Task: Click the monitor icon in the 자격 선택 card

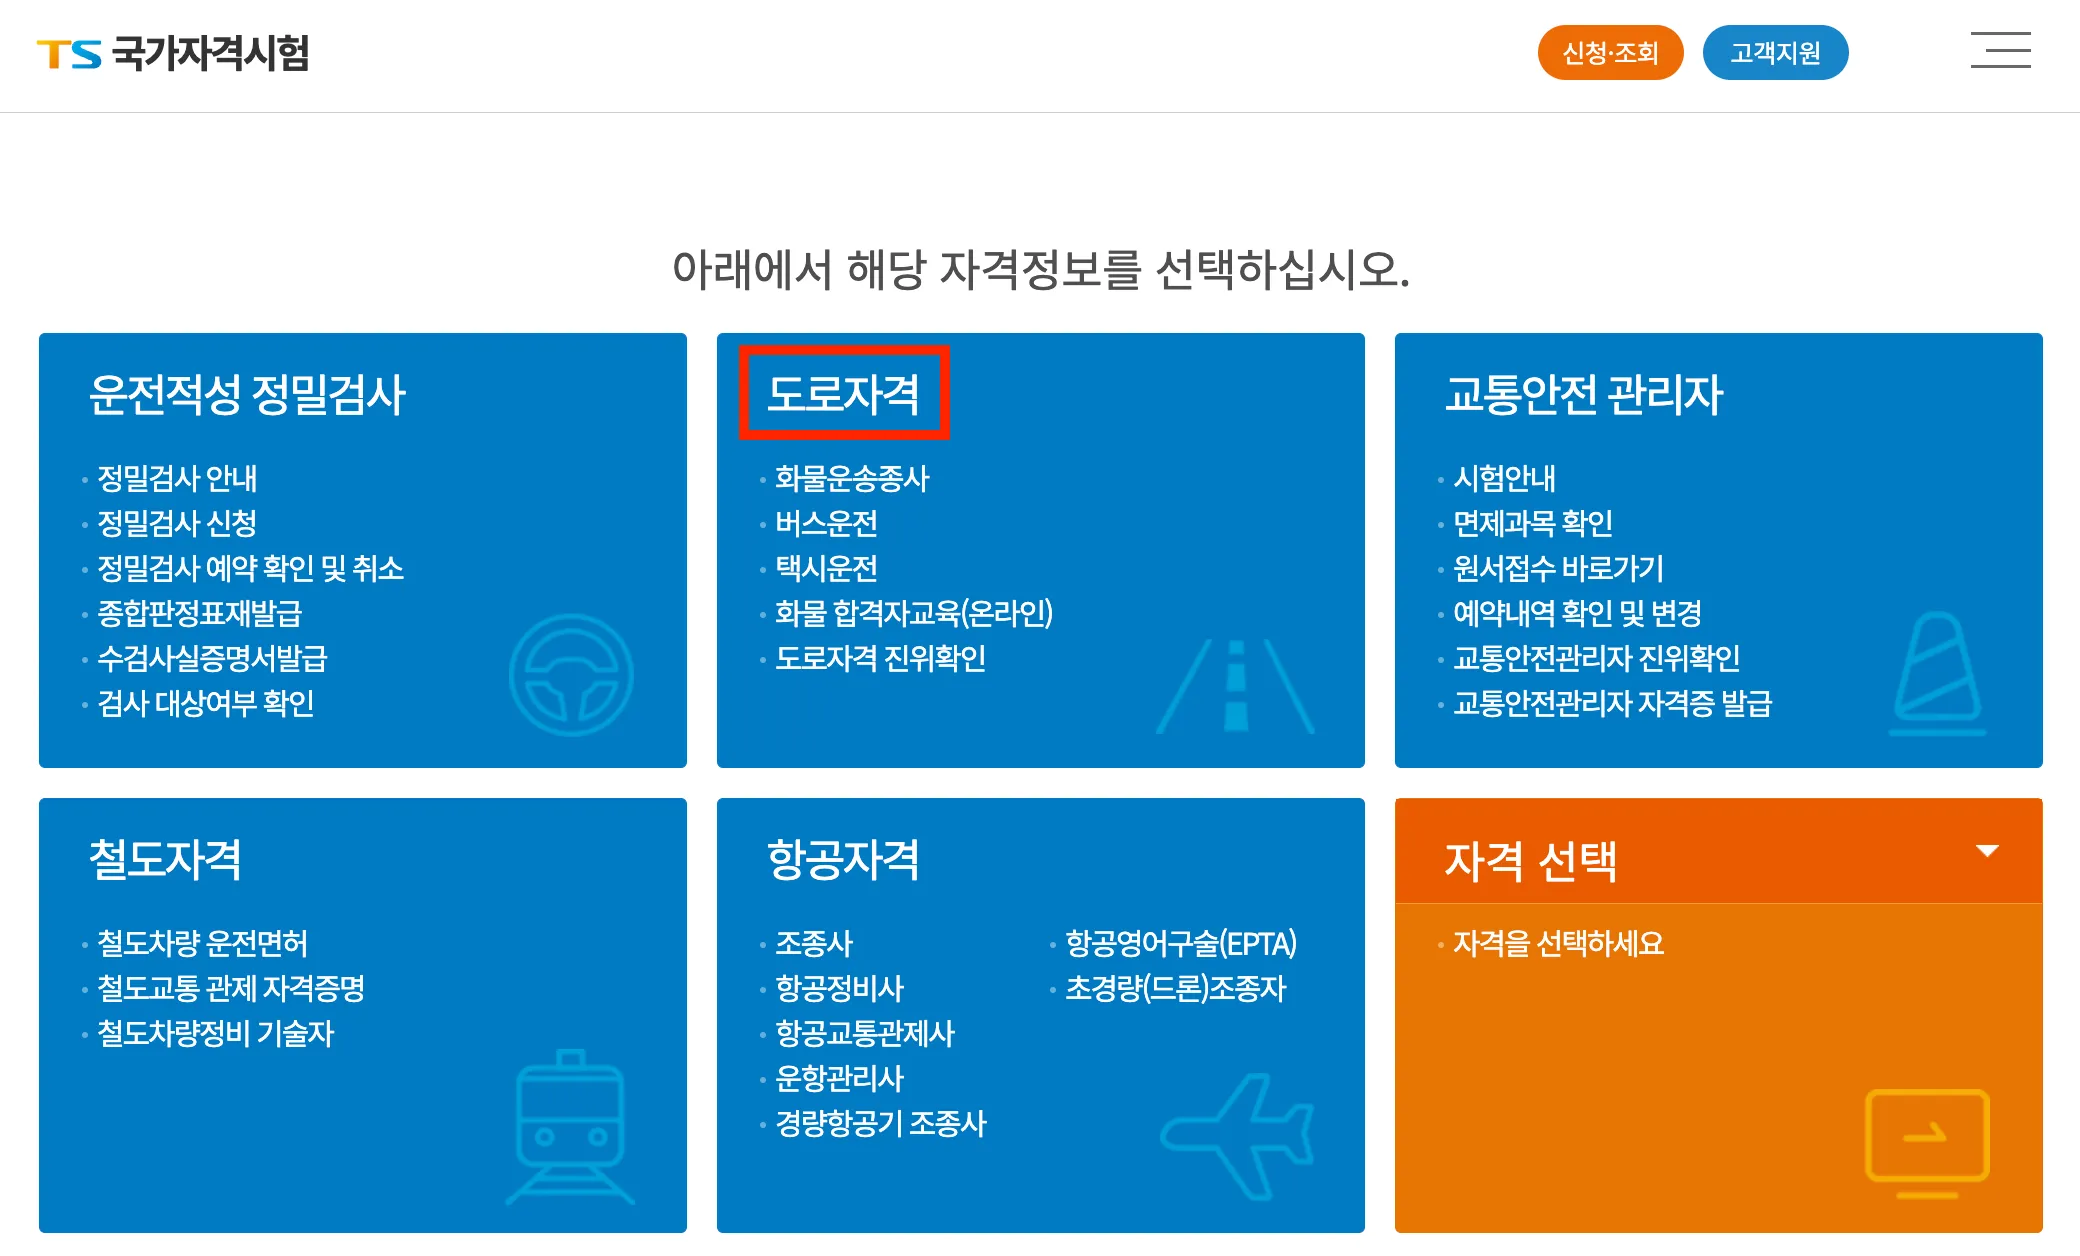Action: (x=1927, y=1138)
